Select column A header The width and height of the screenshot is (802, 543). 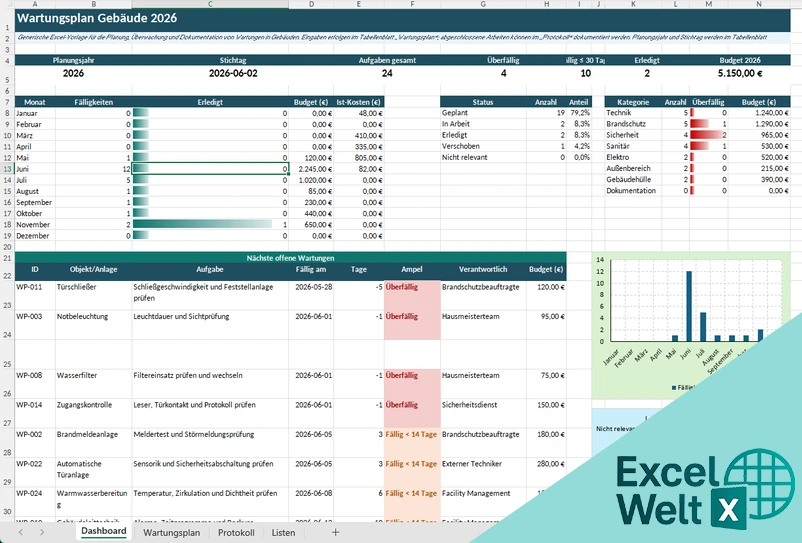pyautogui.click(x=35, y=4)
